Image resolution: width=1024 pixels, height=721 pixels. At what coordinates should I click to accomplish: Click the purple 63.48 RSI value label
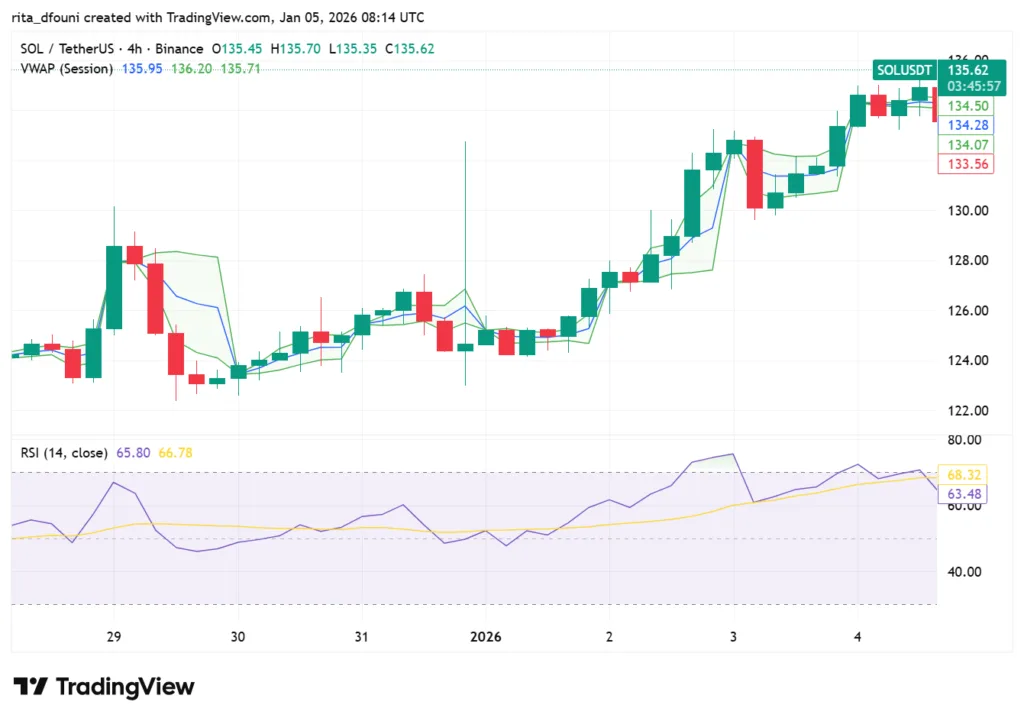[x=966, y=493]
